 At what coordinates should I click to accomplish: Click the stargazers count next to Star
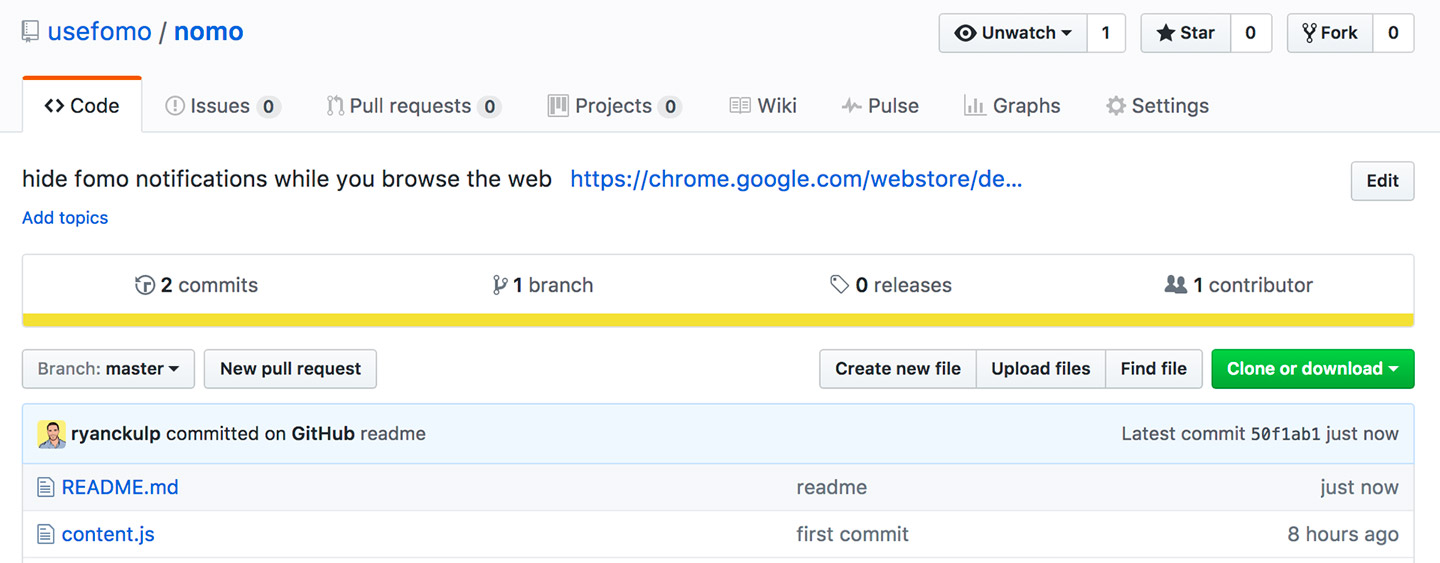coord(1250,33)
